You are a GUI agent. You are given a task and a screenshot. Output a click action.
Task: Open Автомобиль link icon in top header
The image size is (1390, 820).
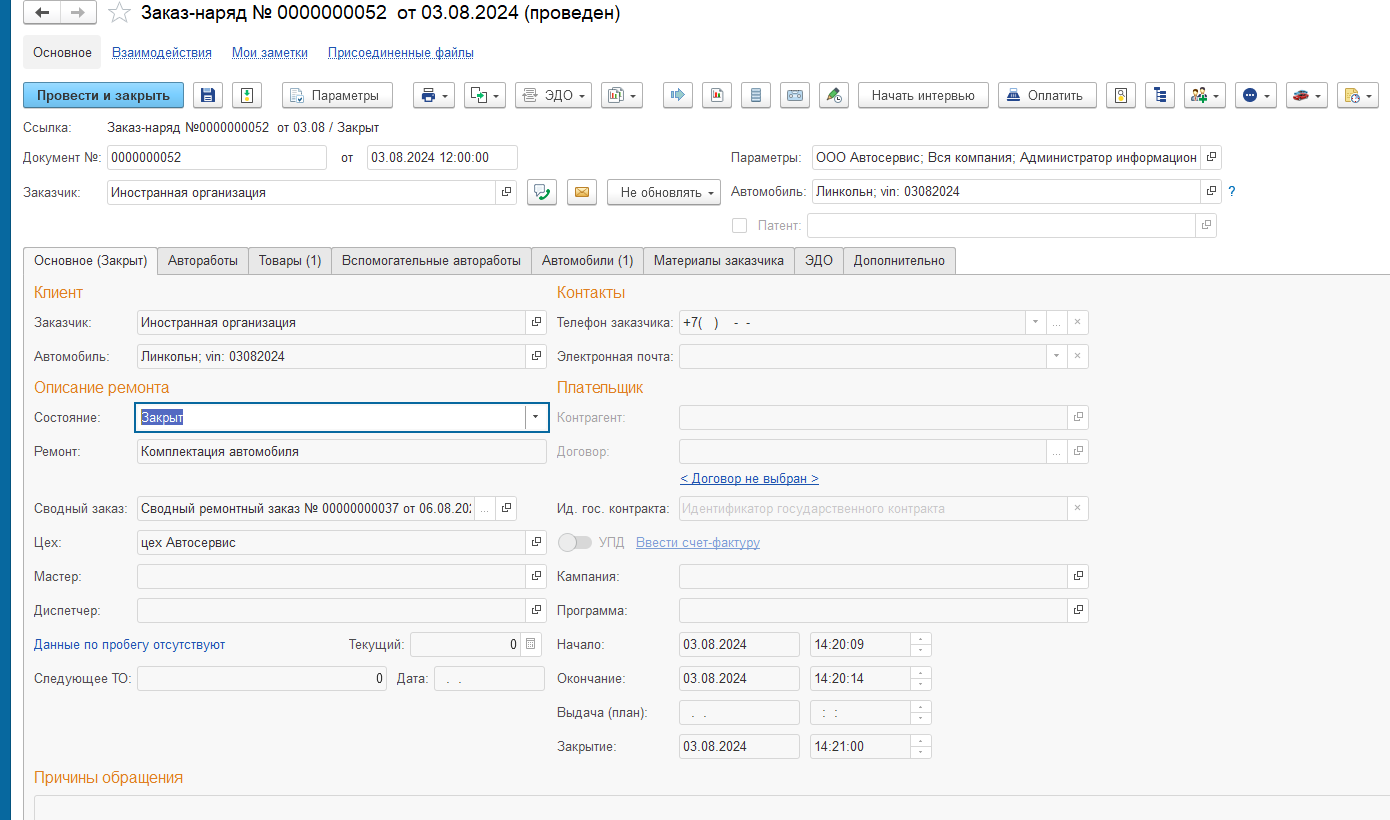point(1212,191)
